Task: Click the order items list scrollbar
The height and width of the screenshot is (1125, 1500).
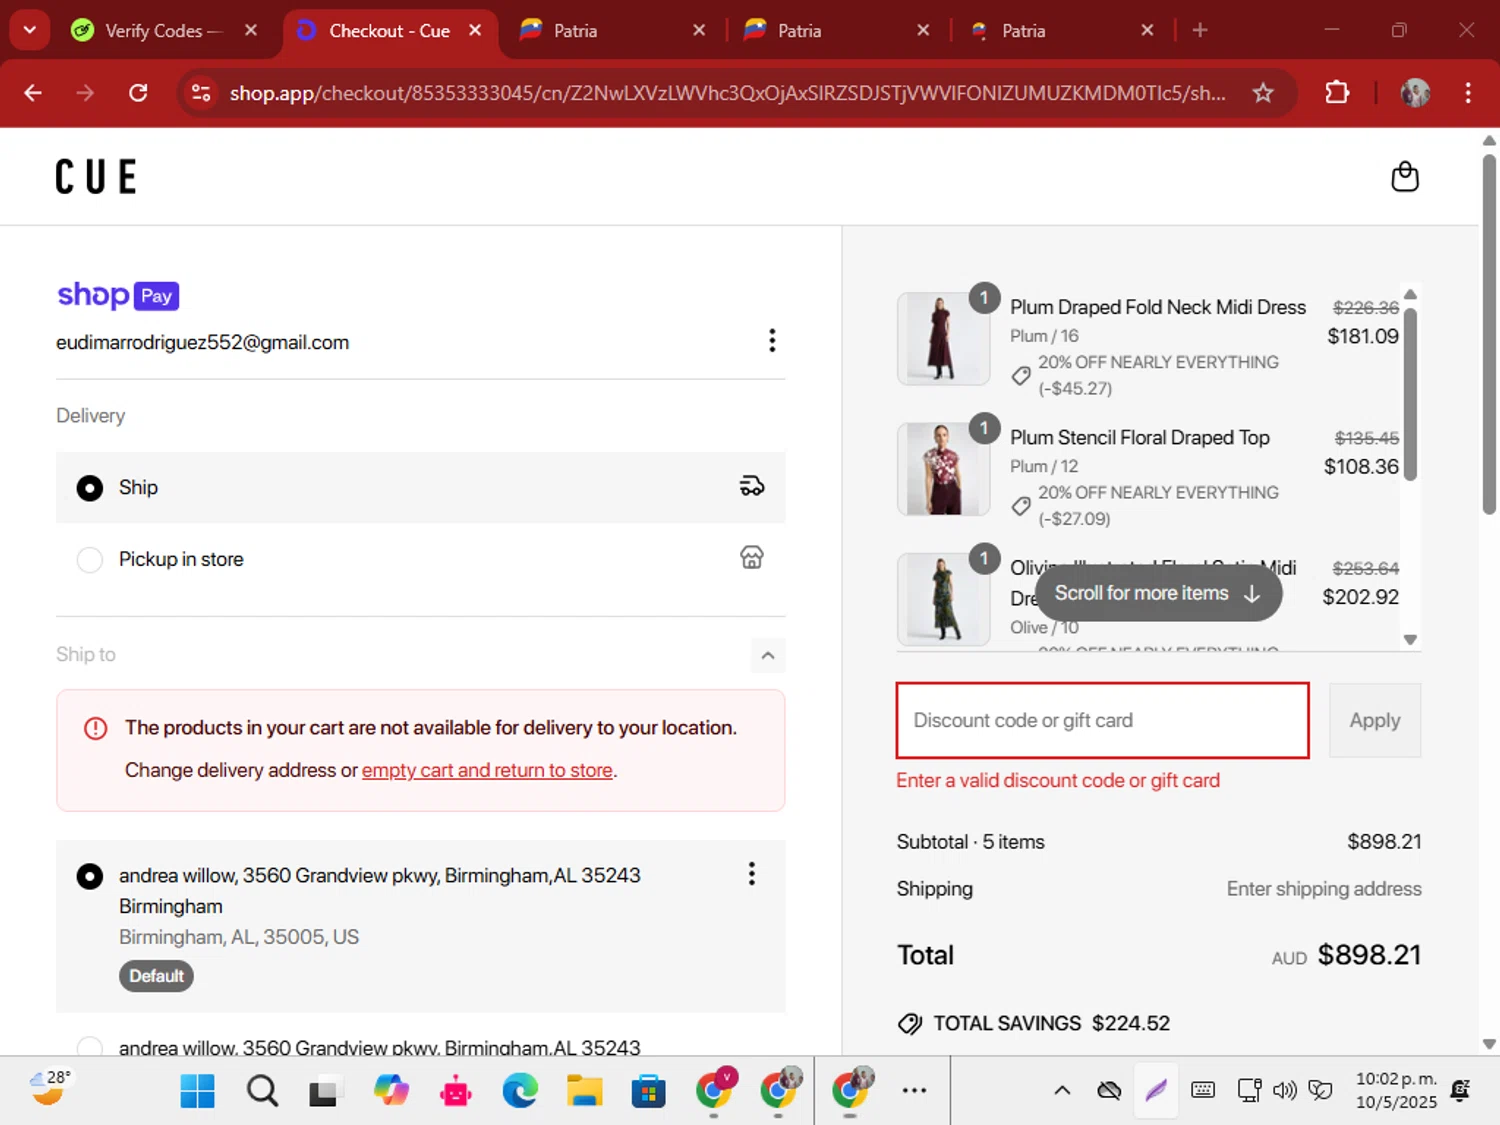Action: coord(1410,394)
